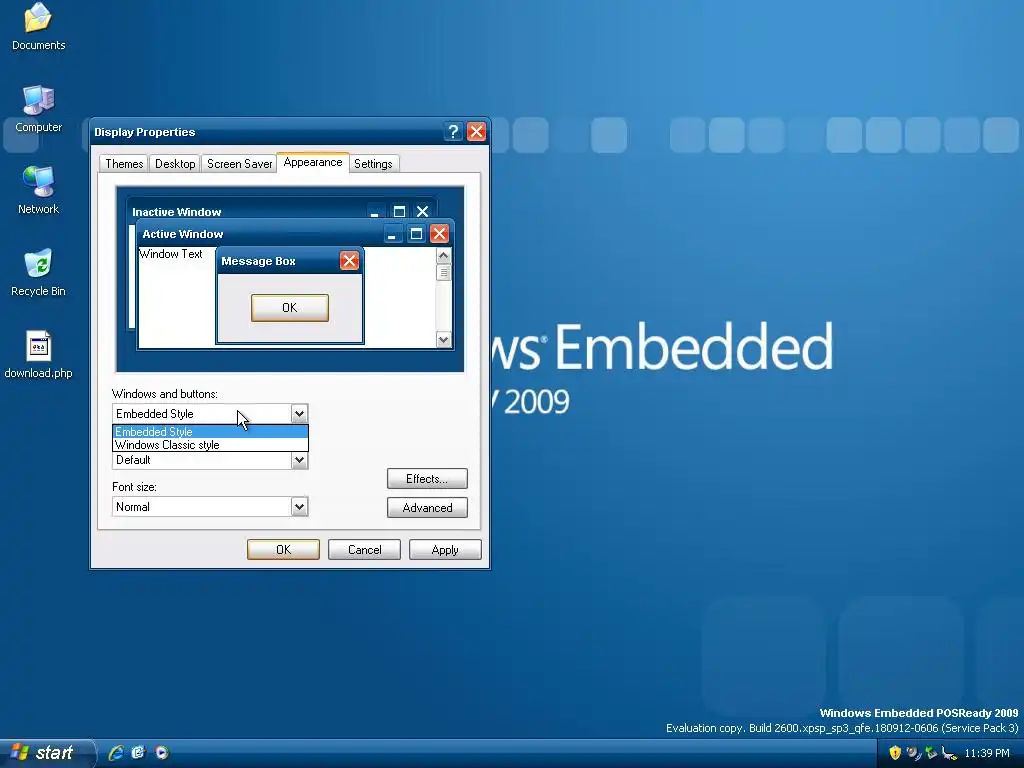The image size is (1024, 768).
Task: Confirm with the dialog's main OK button
Action: [x=283, y=550]
